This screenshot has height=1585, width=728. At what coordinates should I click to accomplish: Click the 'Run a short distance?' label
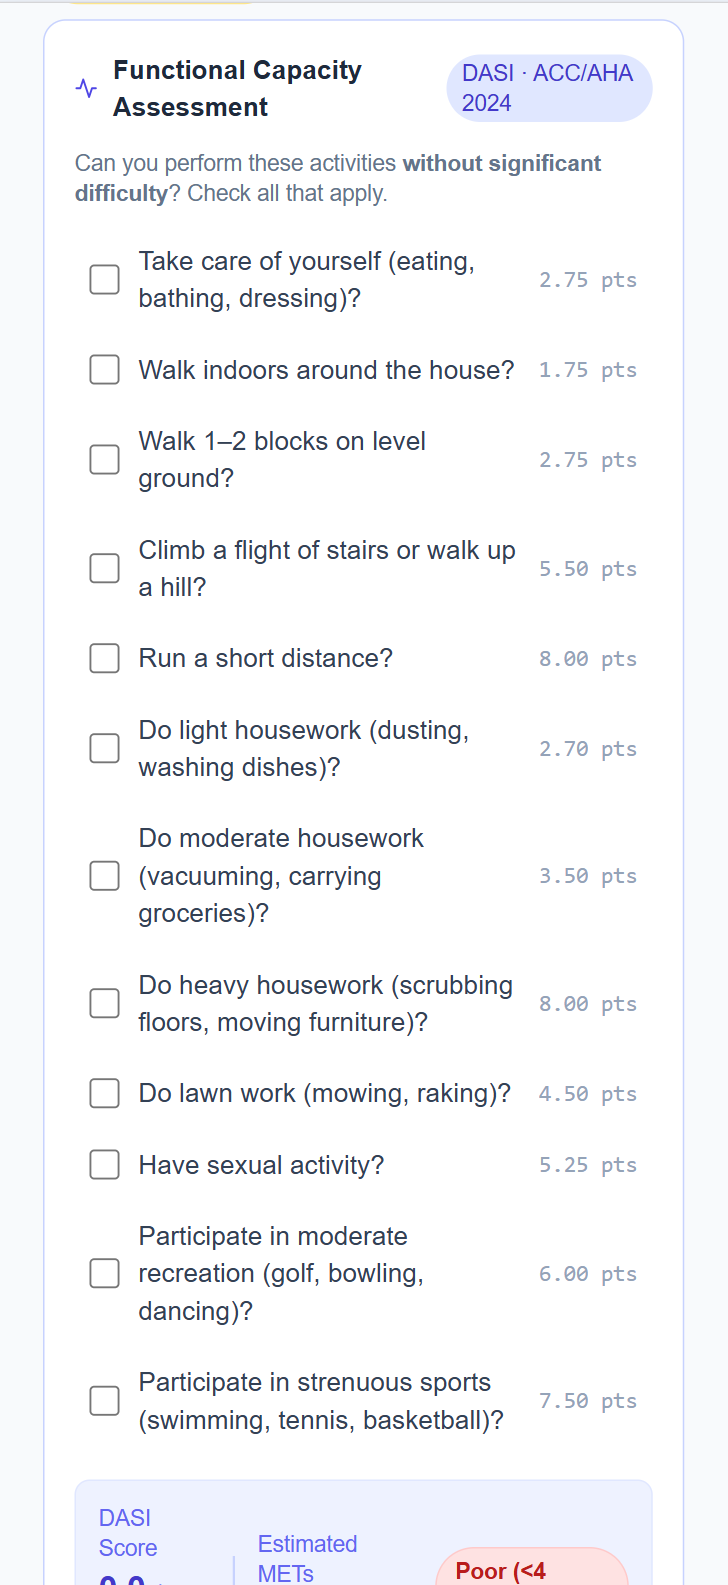(x=265, y=658)
